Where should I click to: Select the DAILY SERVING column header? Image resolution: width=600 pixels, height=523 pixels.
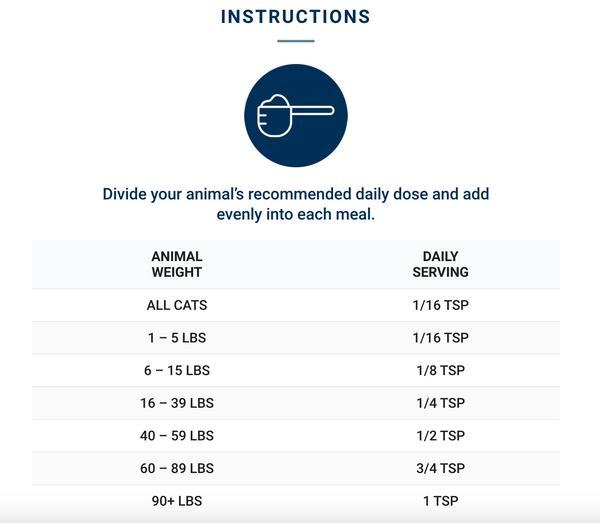[x=440, y=264]
